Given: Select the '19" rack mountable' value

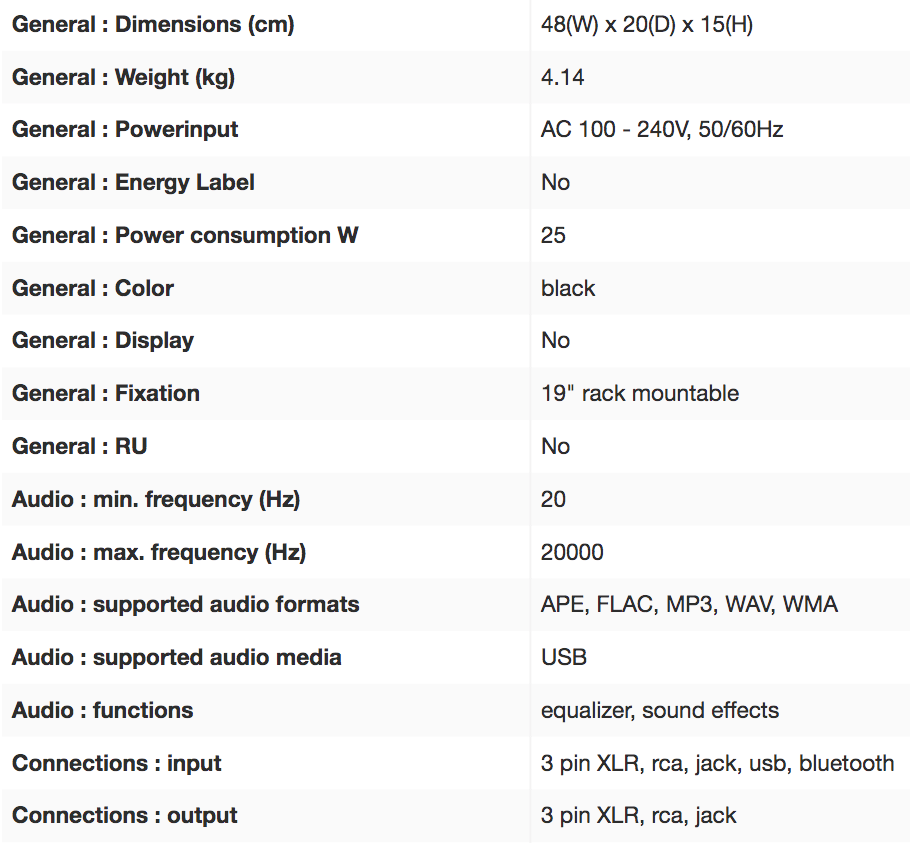Looking at the screenshot, I should coord(640,394).
